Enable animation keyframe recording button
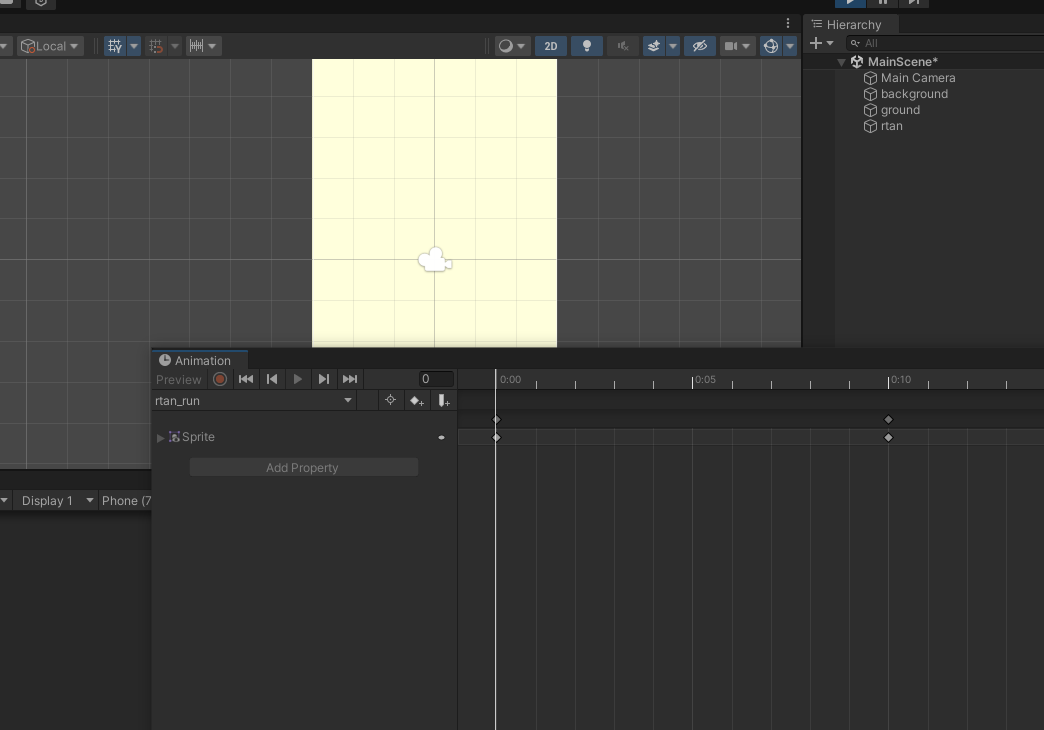Image resolution: width=1044 pixels, height=730 pixels. coord(220,379)
